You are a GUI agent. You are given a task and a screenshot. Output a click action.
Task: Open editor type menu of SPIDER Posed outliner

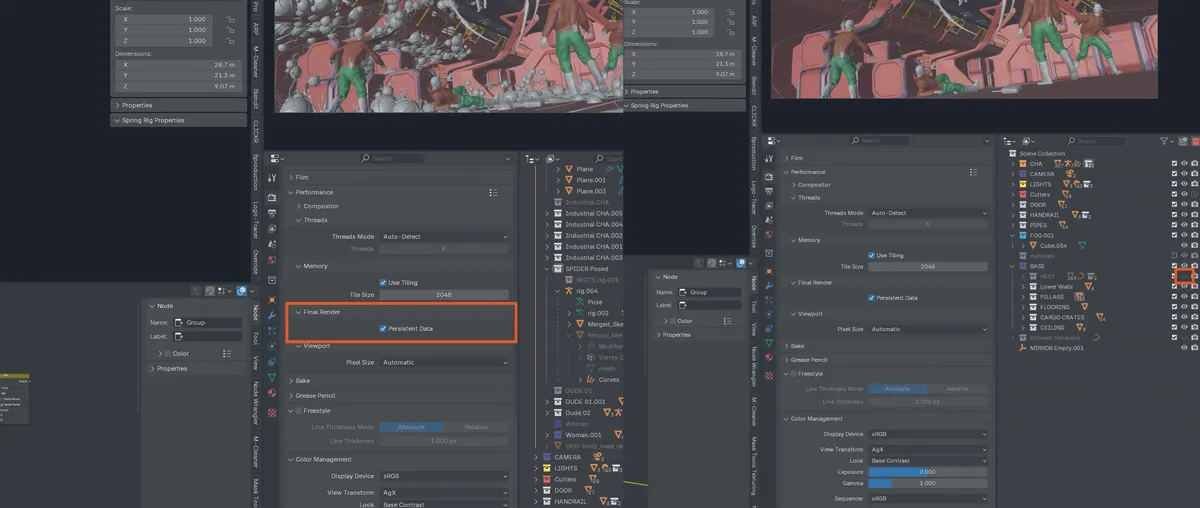point(532,158)
